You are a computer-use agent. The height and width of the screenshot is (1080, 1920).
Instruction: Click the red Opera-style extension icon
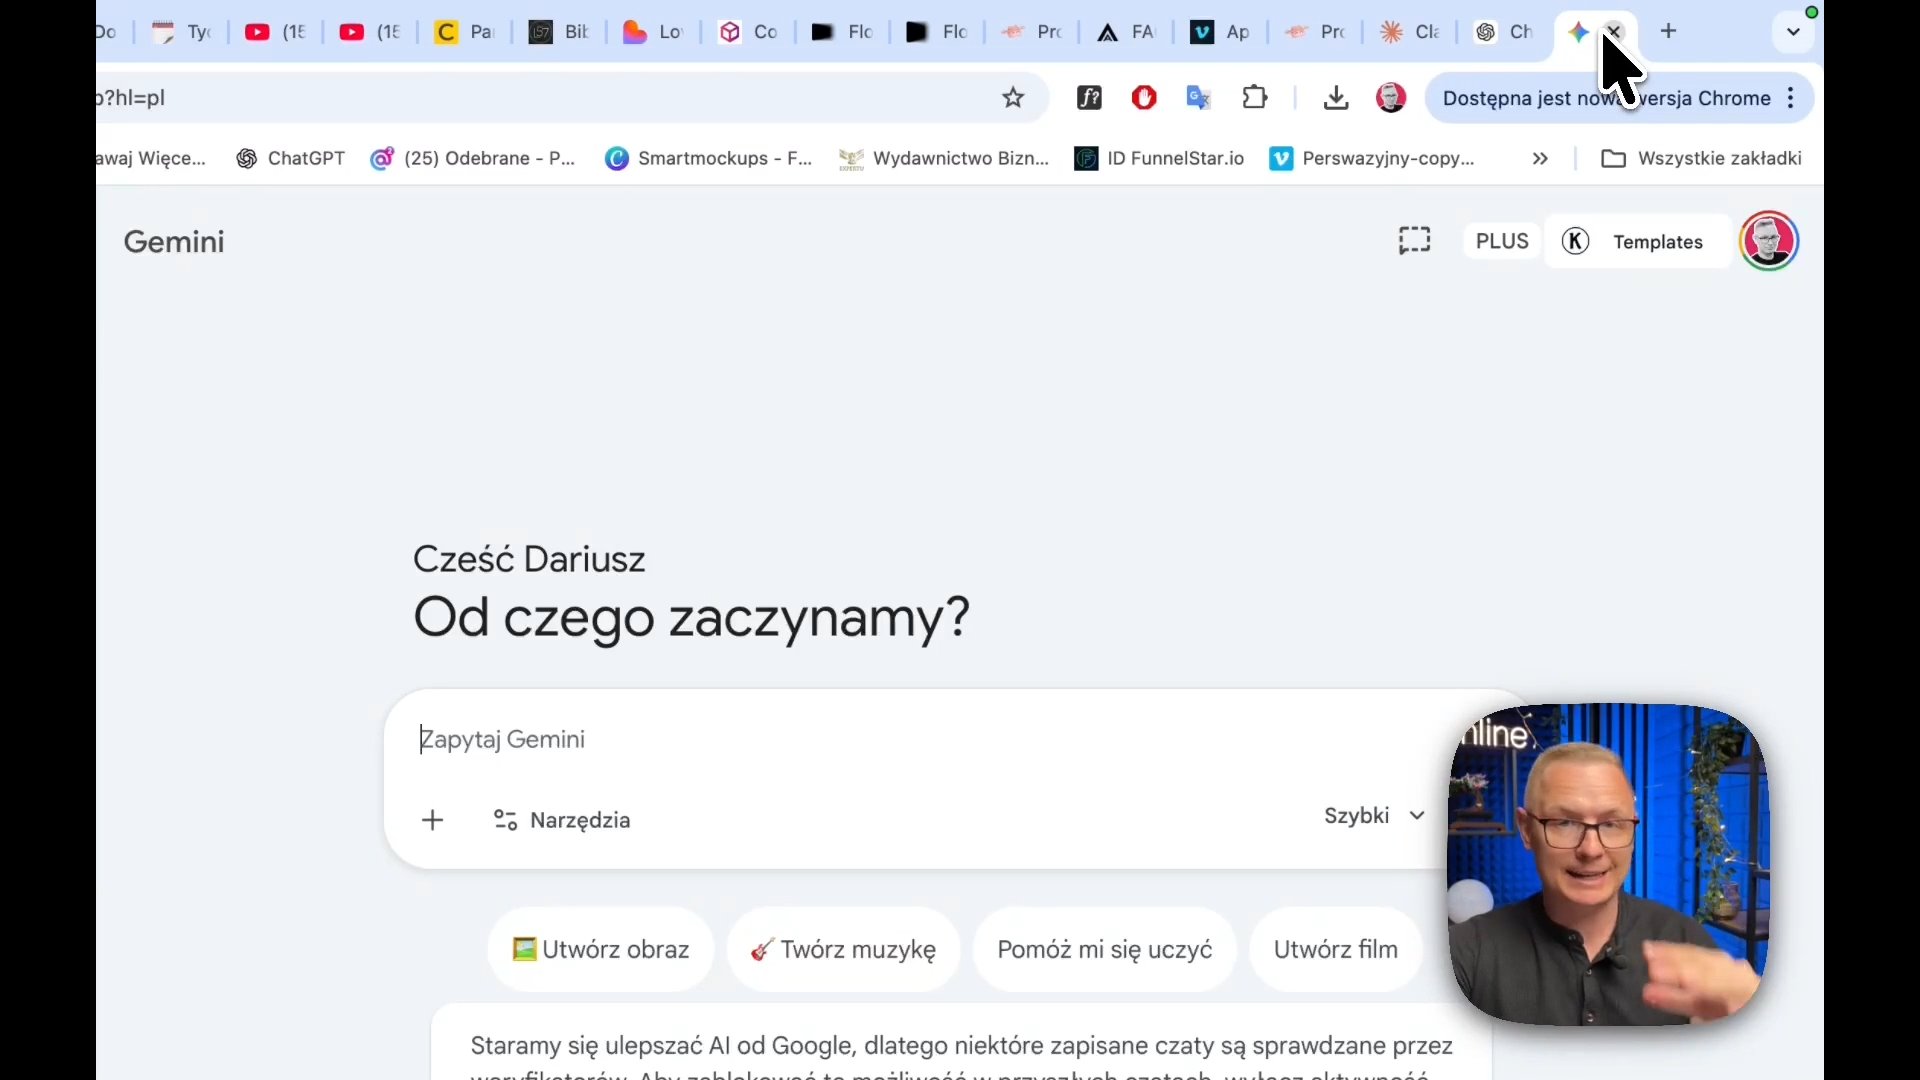[x=1144, y=98]
